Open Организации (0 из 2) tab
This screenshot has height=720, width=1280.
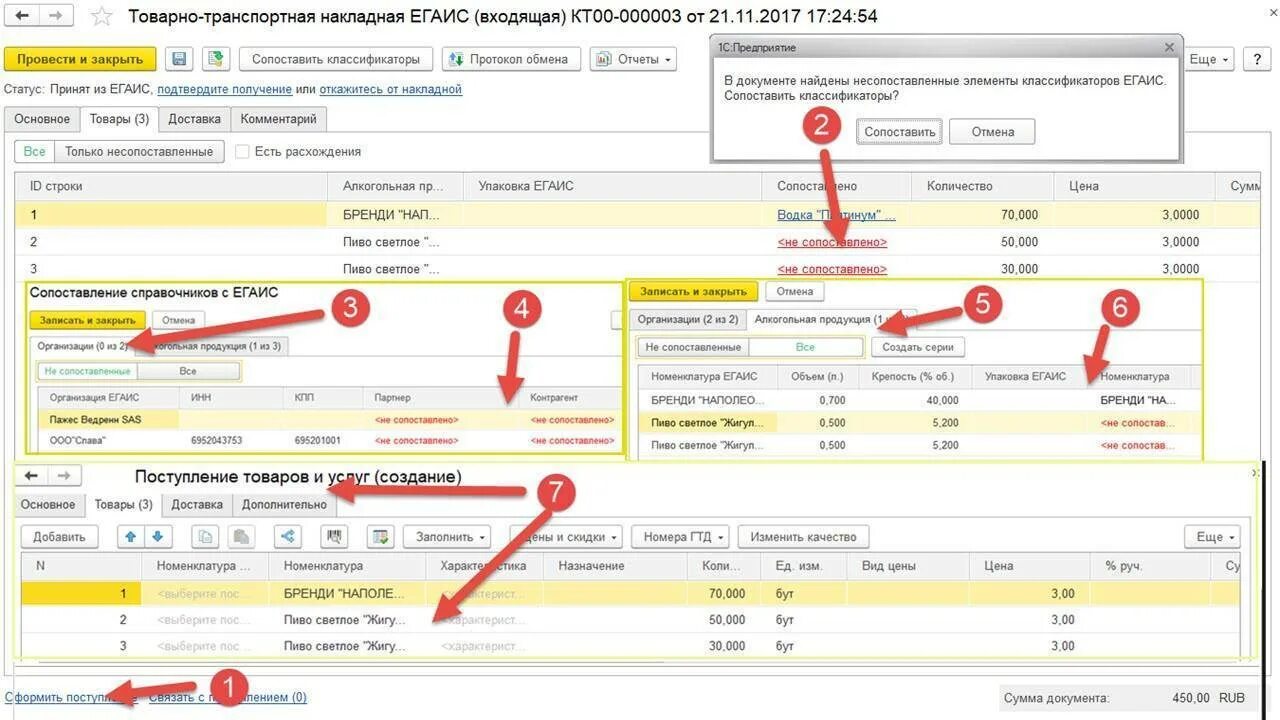coord(83,346)
